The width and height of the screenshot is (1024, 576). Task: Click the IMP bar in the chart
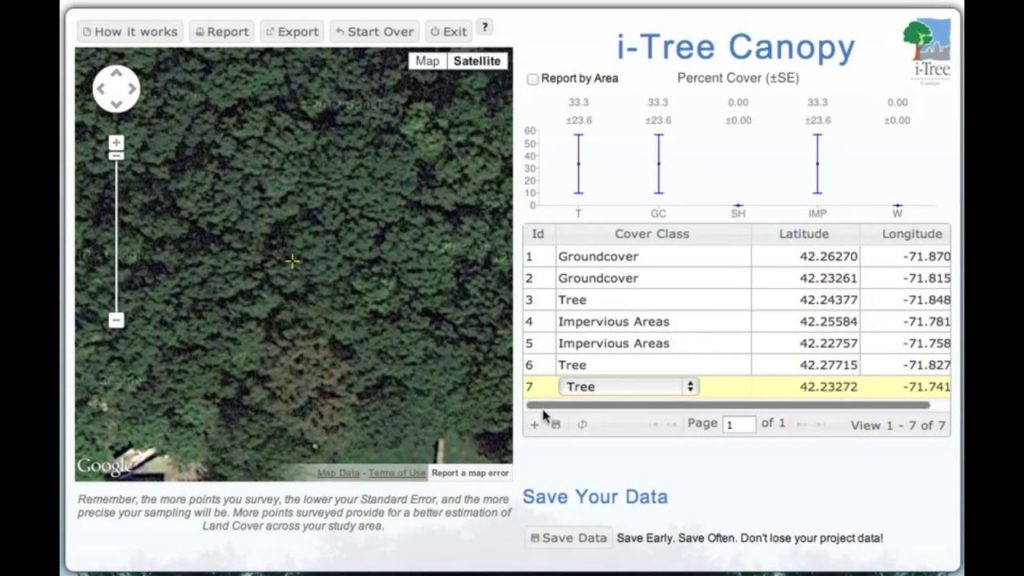pyautogui.click(x=818, y=164)
